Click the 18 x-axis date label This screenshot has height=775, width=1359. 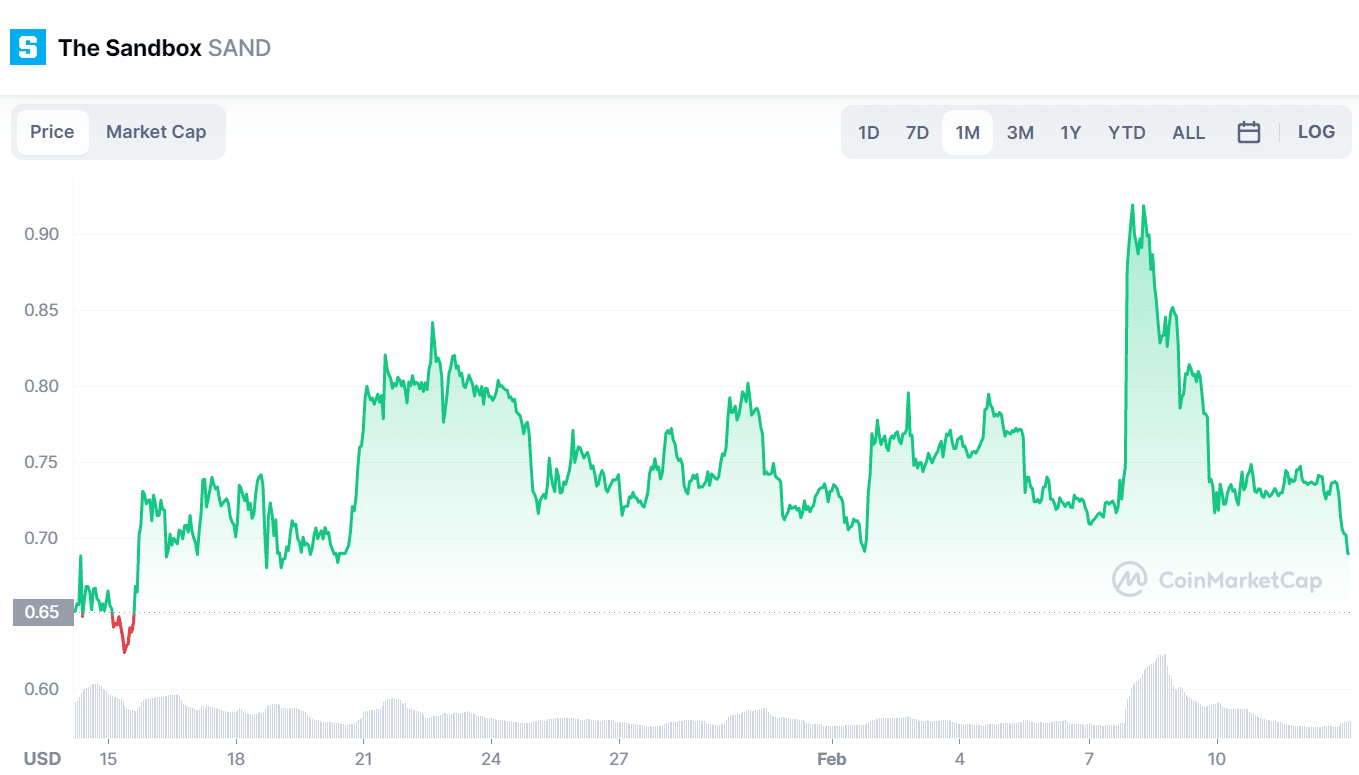click(x=236, y=759)
